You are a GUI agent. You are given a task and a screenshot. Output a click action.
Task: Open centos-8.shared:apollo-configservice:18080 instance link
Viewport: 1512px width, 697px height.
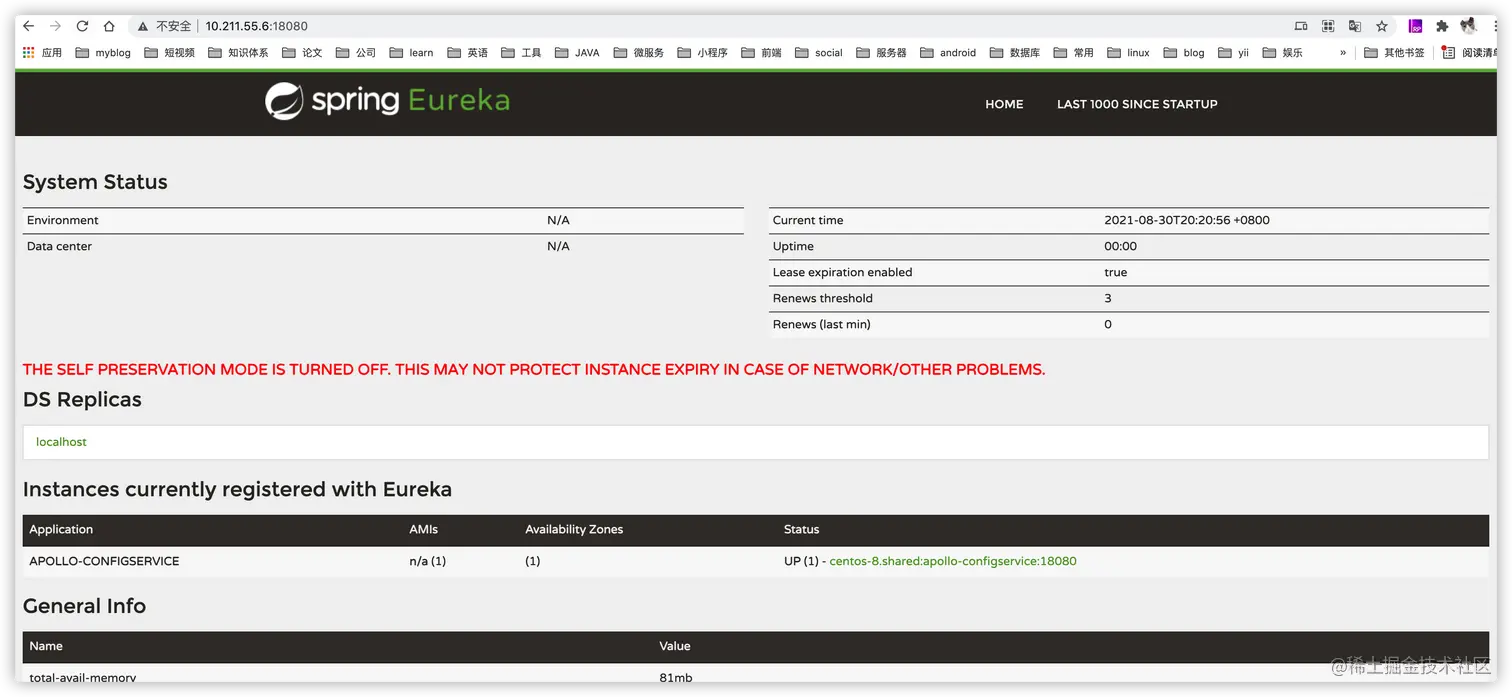[x=953, y=561]
